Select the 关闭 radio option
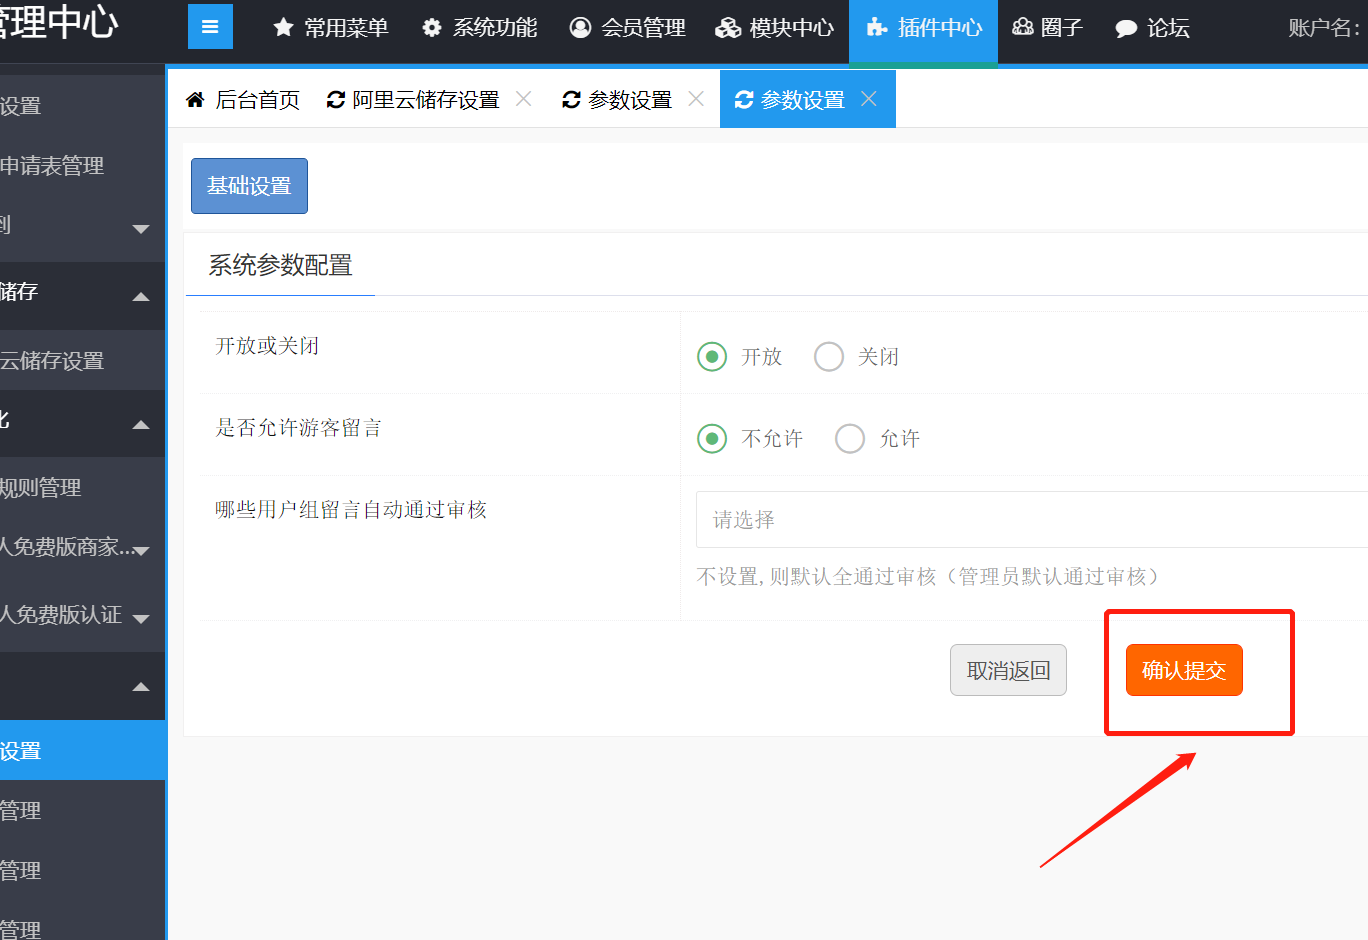Screen dimensions: 1368x940 coord(829,357)
